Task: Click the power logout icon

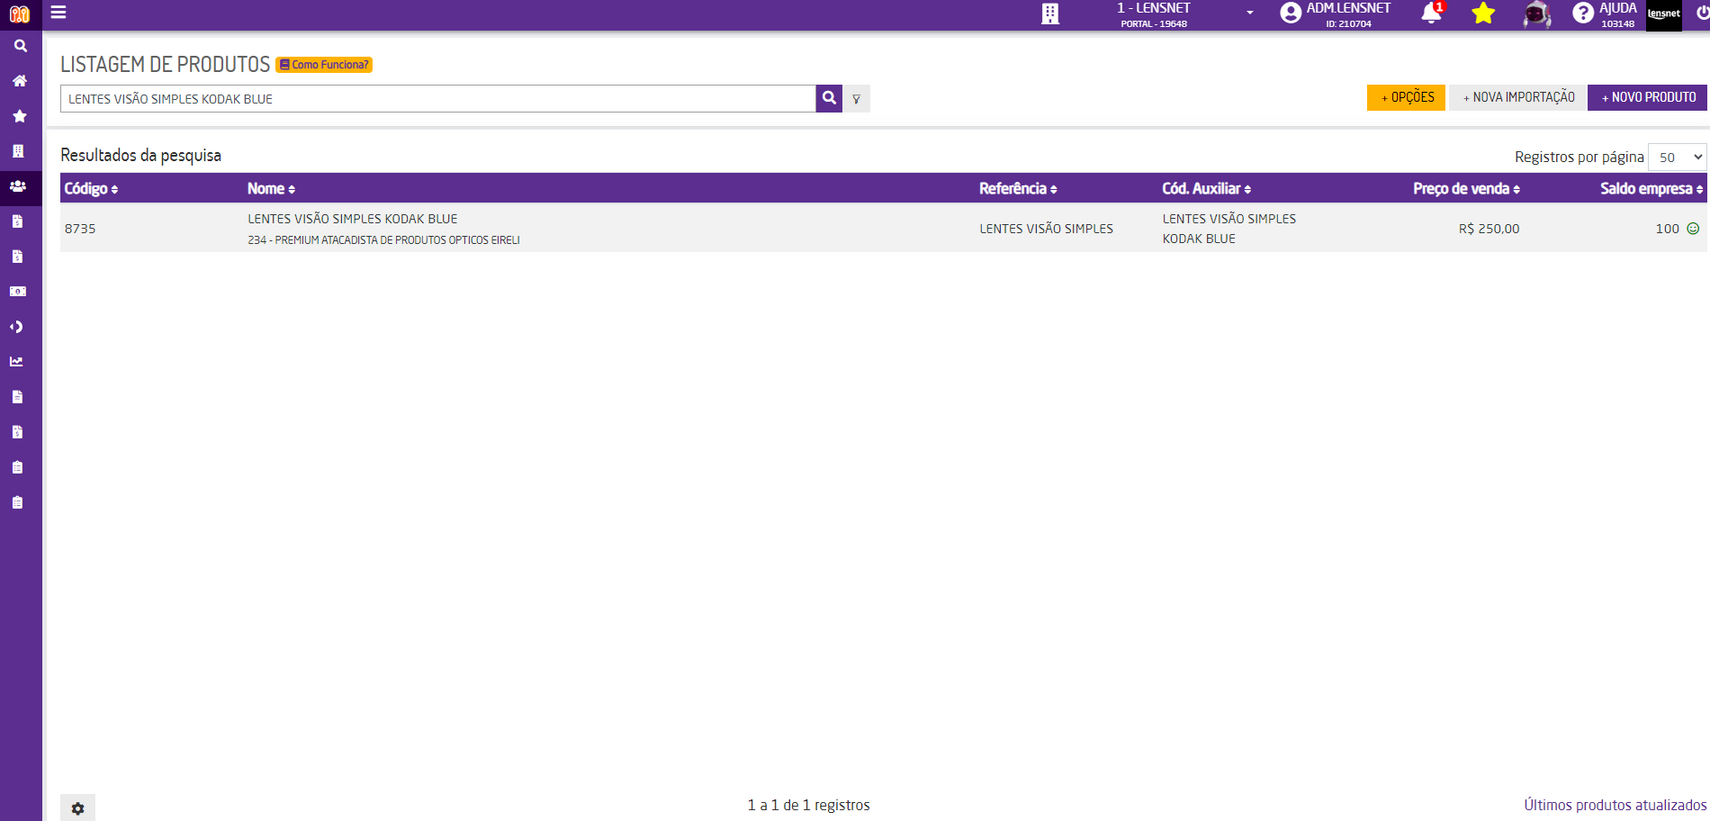Action: (x=1701, y=13)
